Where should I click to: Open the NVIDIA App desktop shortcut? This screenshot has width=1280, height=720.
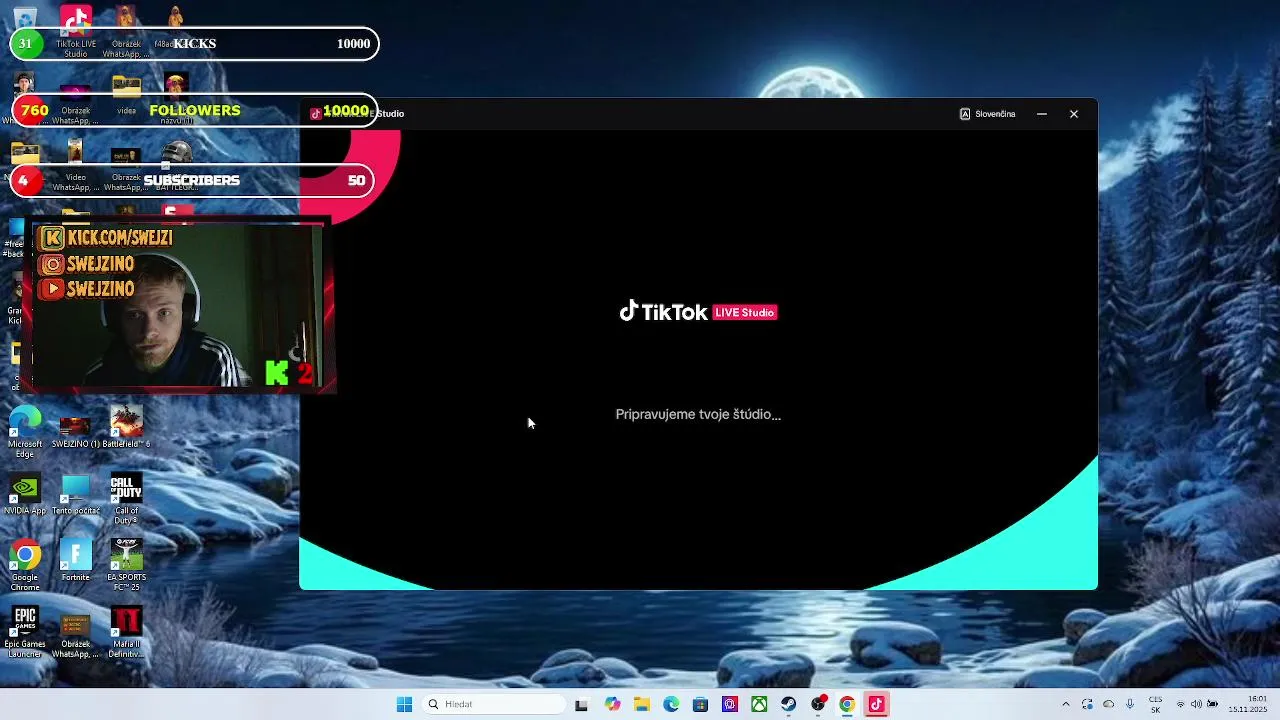pos(25,494)
